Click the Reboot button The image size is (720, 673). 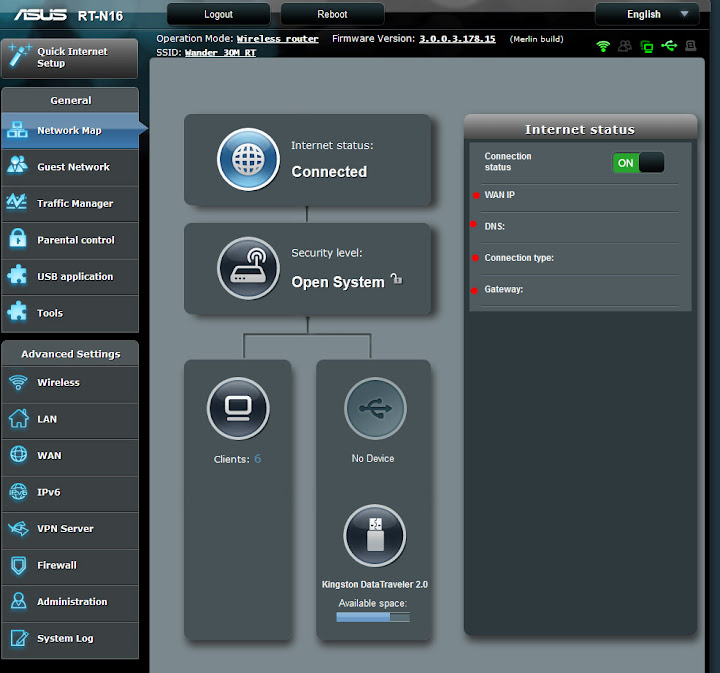(x=332, y=14)
